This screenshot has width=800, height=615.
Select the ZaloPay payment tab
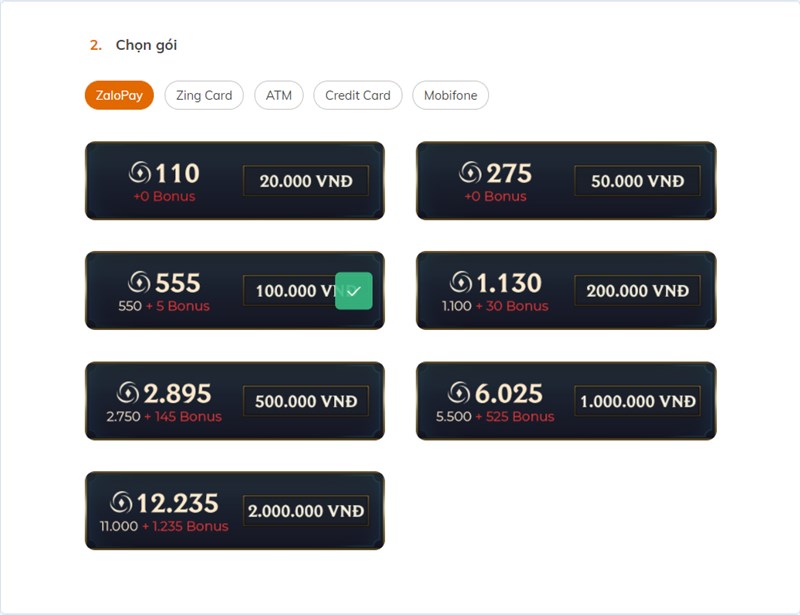coord(119,95)
